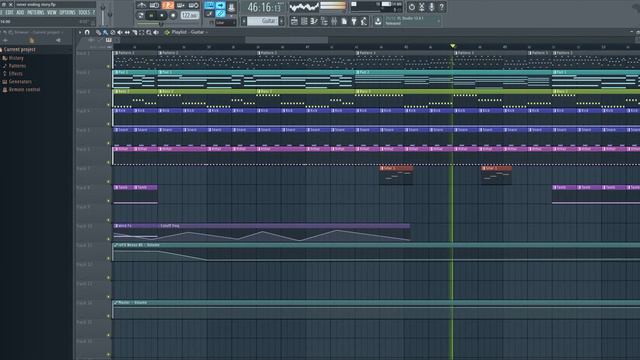The width and height of the screenshot is (640, 360).
Task: Open the VIEW menu
Action: 51,13
